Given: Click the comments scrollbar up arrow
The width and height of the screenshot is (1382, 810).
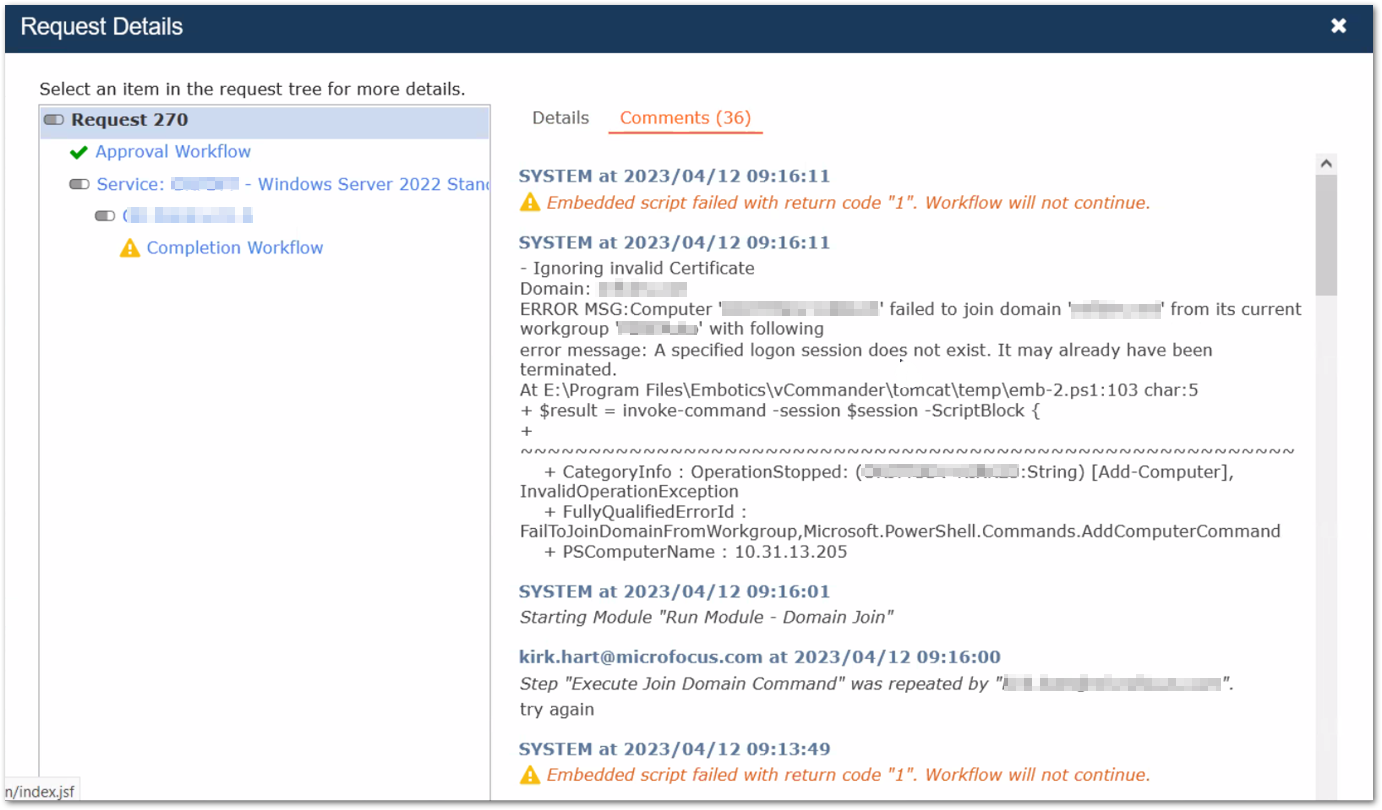Looking at the screenshot, I should (x=1326, y=163).
